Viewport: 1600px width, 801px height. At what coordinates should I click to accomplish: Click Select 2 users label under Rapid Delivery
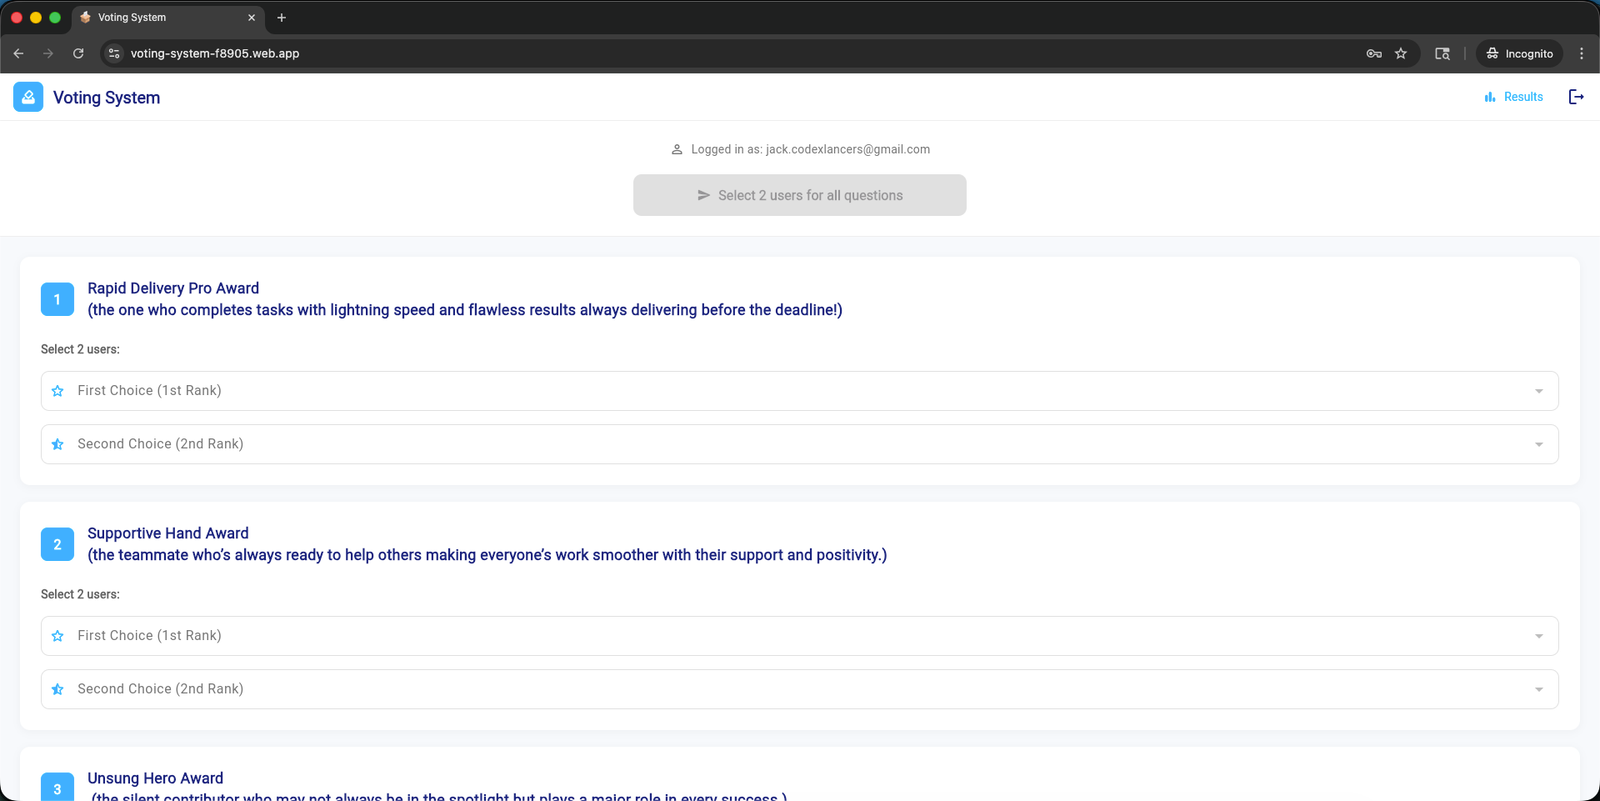pyautogui.click(x=80, y=349)
